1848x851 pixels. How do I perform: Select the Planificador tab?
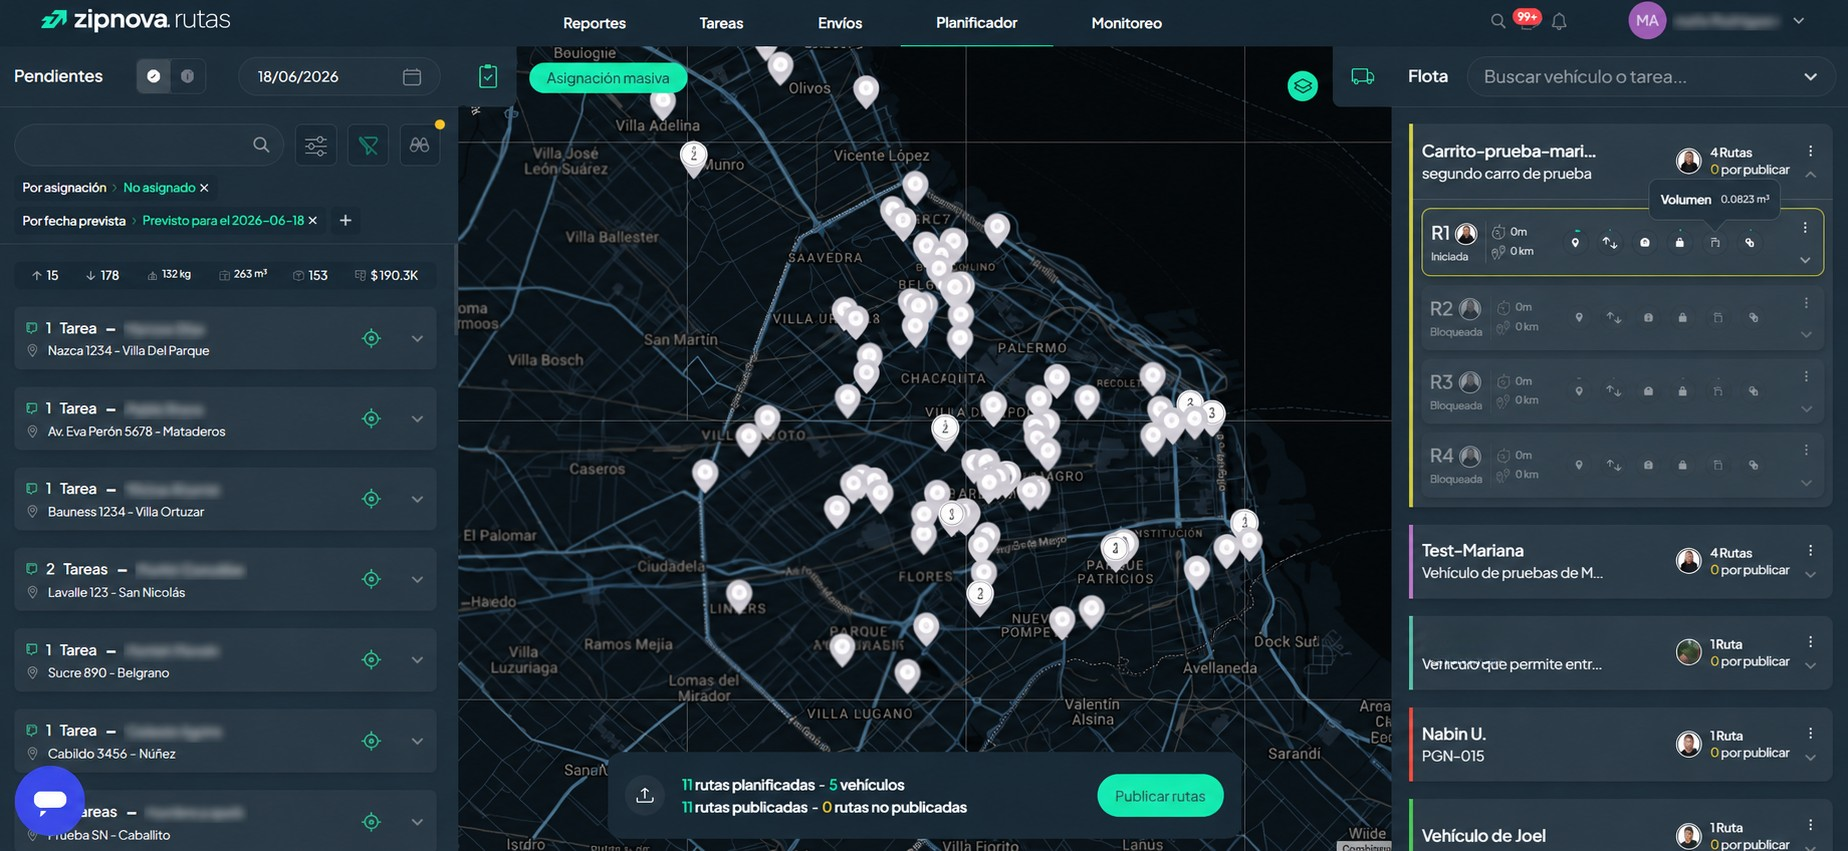[977, 22]
